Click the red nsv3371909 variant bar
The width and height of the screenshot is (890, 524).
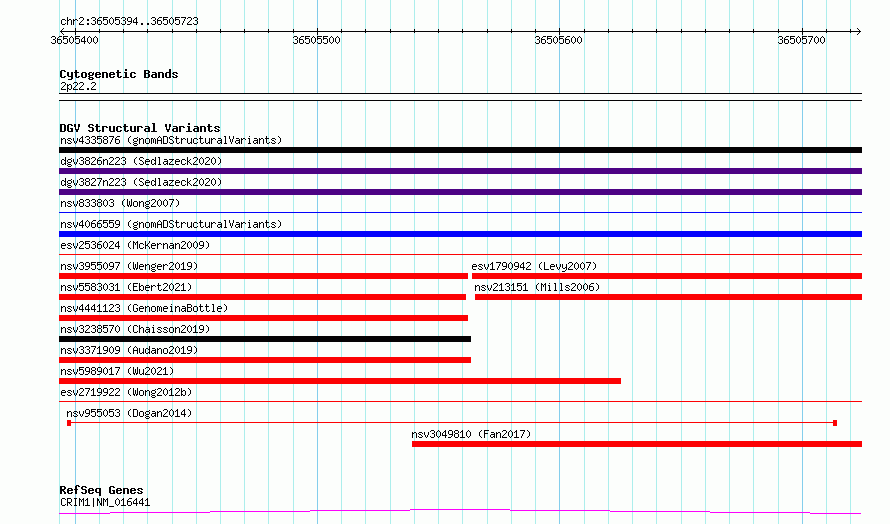[265, 360]
